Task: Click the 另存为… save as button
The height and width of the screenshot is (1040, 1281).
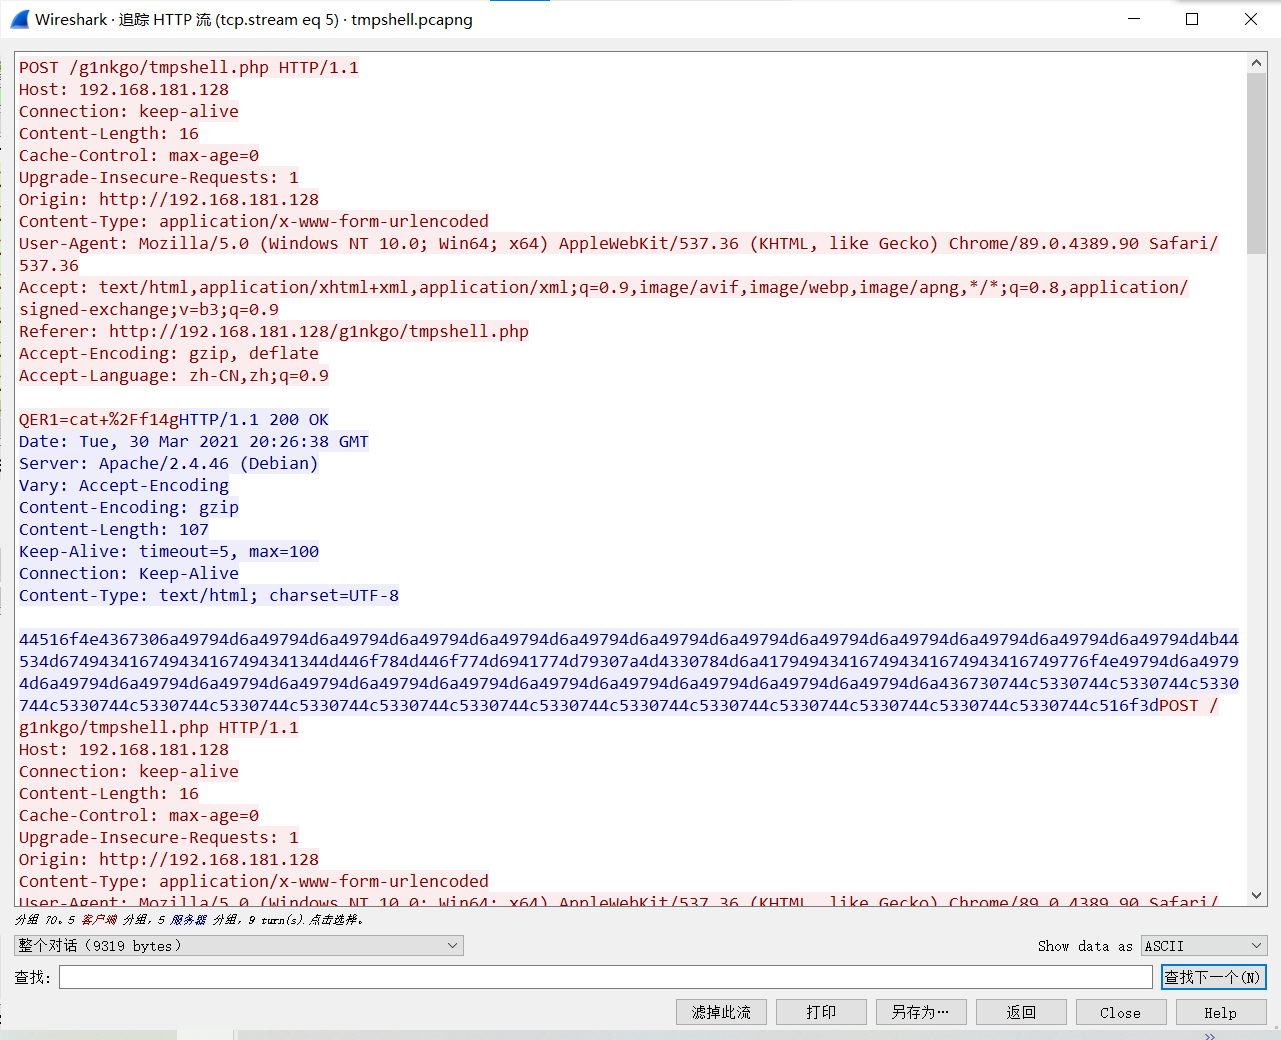Action: 921,1012
